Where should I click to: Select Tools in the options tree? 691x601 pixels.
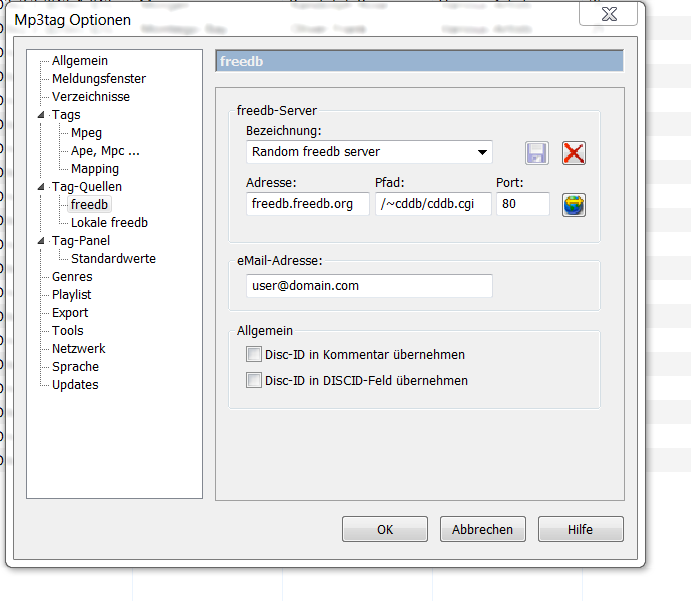point(67,330)
